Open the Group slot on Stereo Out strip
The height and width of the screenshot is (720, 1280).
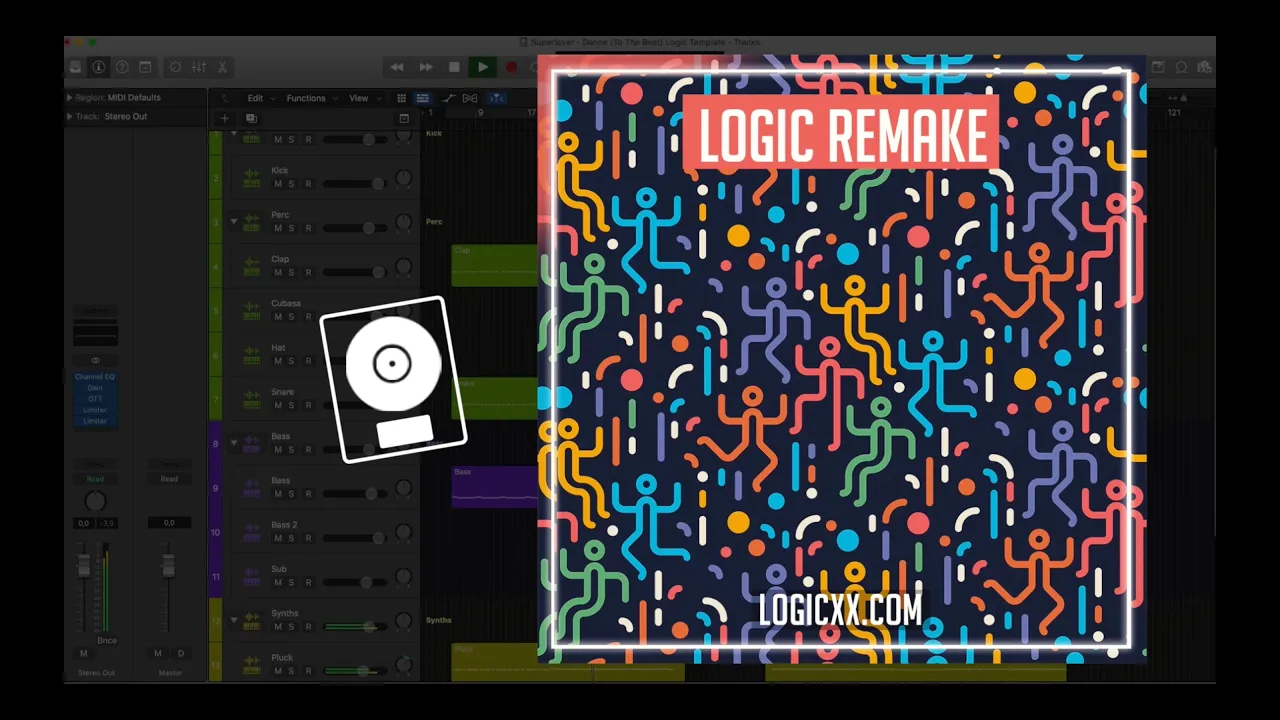[95, 466]
